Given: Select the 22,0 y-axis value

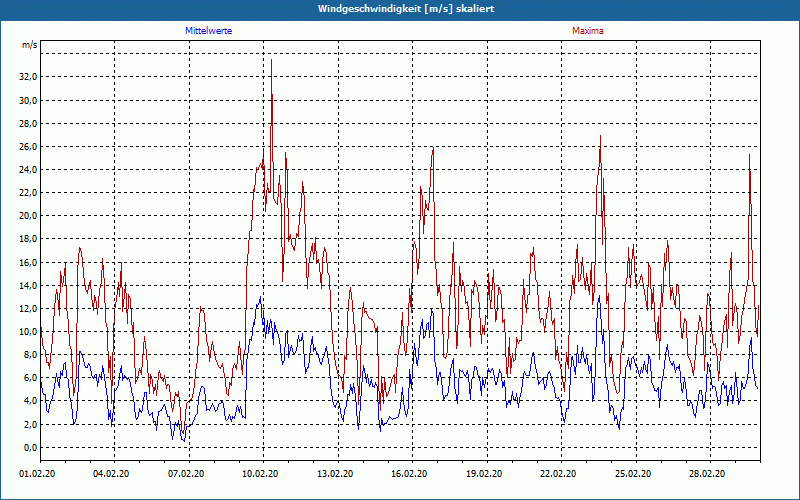Looking at the screenshot, I should click(x=29, y=193).
